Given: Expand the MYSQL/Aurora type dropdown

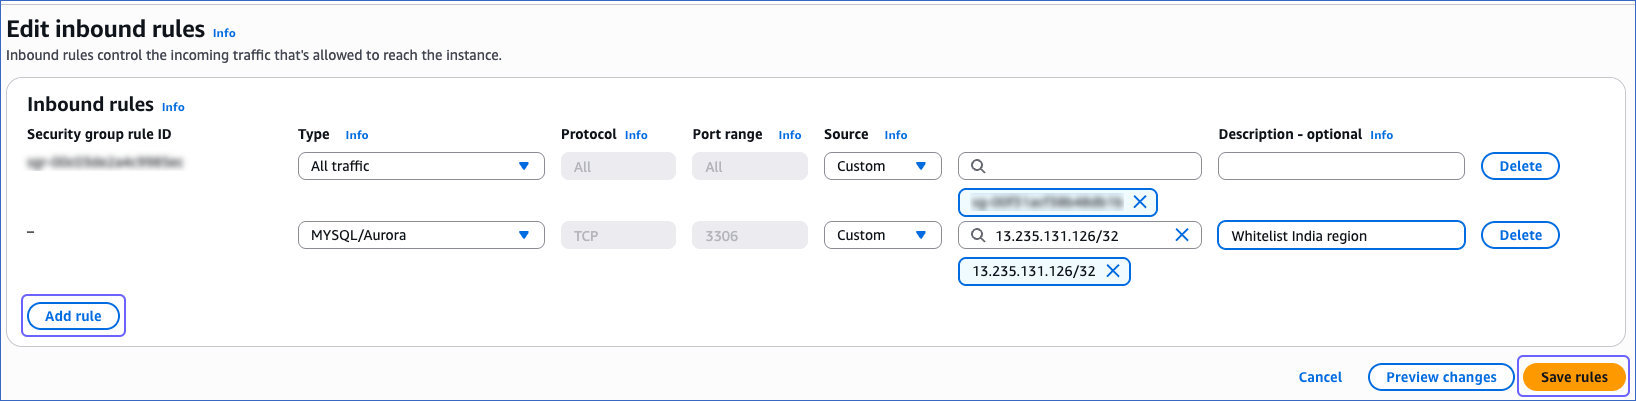Looking at the screenshot, I should click(421, 235).
